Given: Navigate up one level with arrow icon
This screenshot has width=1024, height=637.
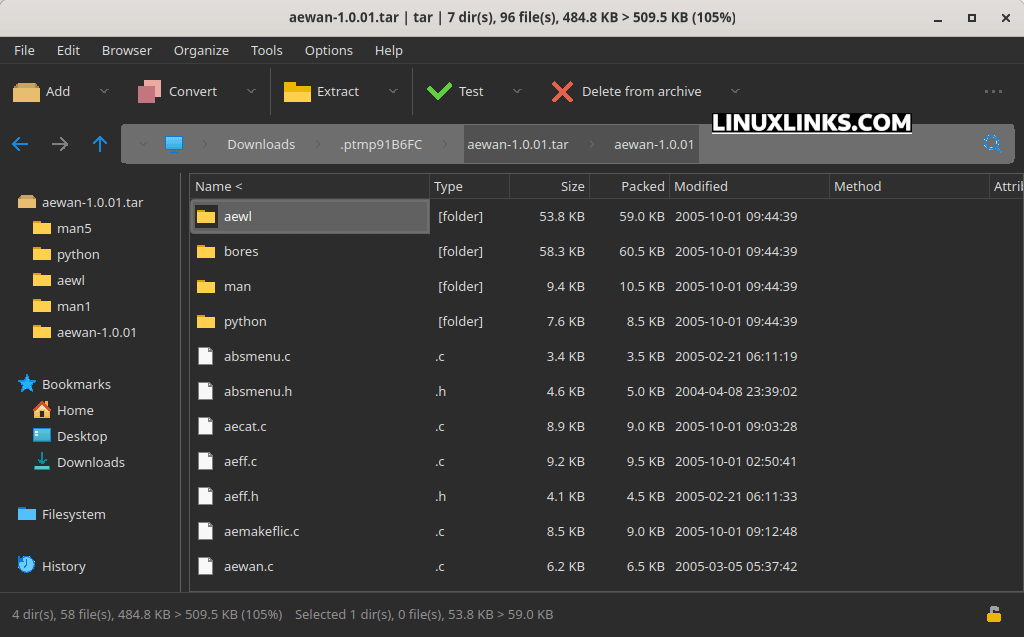Looking at the screenshot, I should pyautogui.click(x=99, y=144).
